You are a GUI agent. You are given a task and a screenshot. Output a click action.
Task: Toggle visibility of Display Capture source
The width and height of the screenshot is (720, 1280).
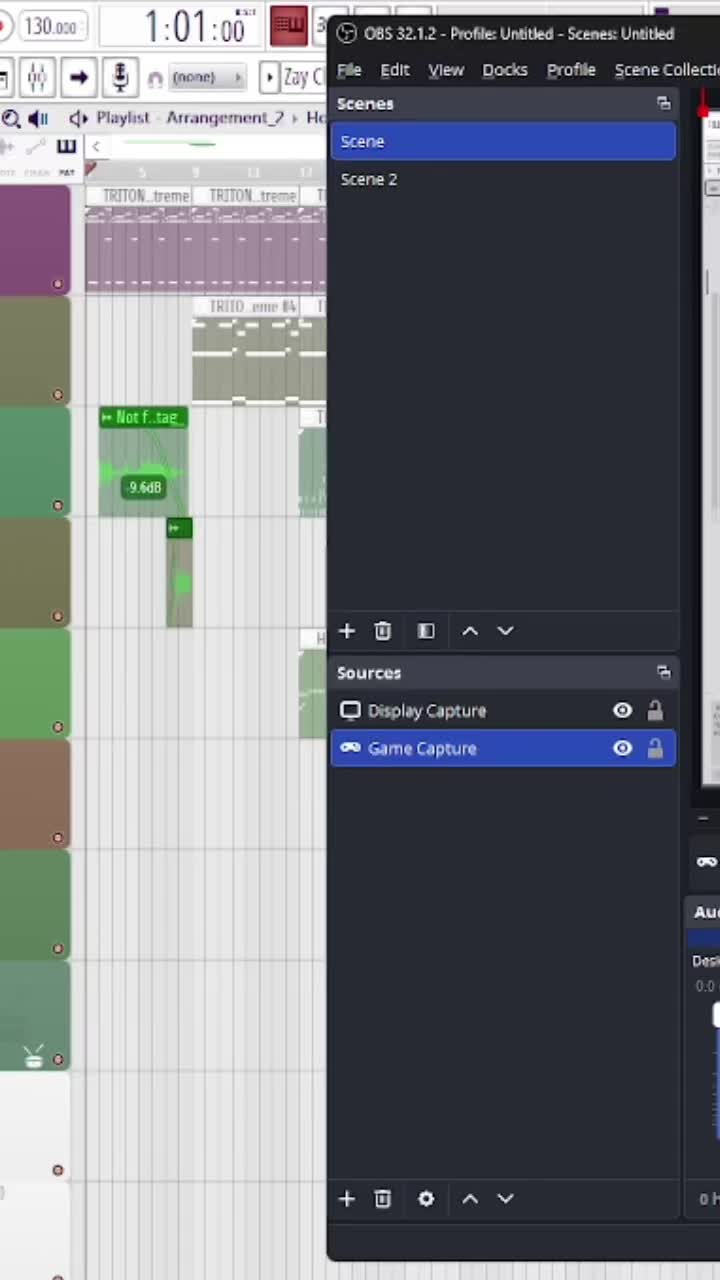(x=622, y=711)
